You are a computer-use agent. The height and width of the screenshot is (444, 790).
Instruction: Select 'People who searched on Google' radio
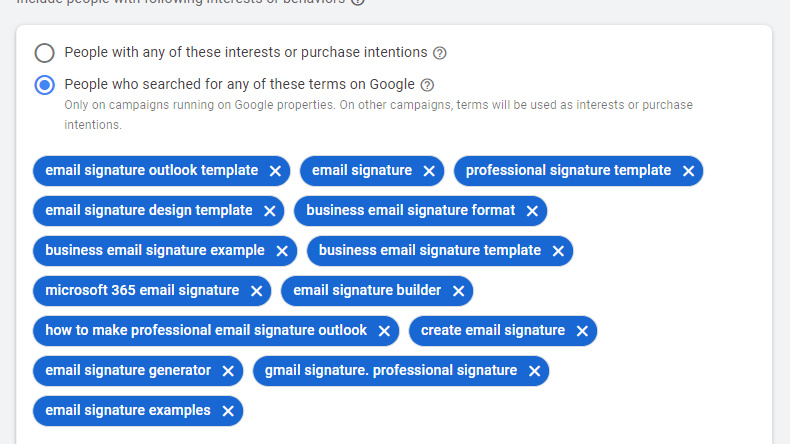[x=45, y=85]
